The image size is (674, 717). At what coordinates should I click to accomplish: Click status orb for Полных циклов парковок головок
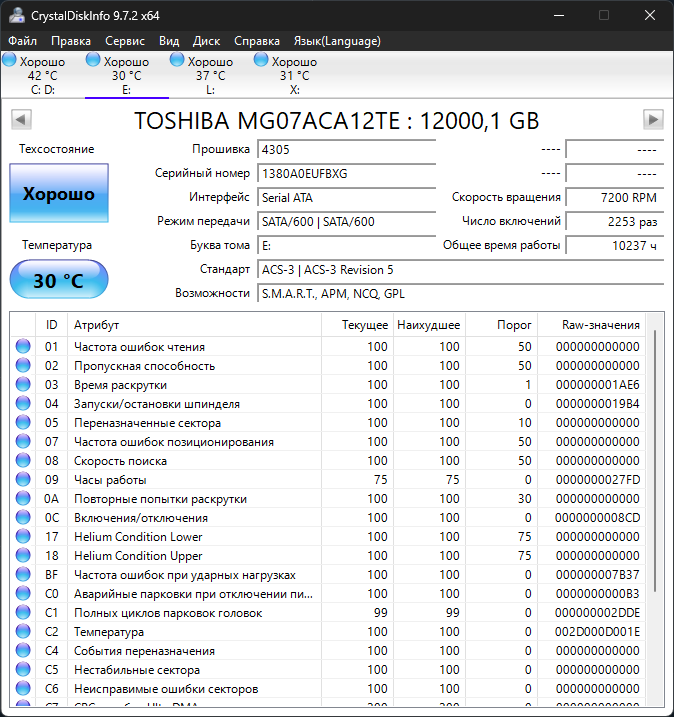pyautogui.click(x=23, y=612)
